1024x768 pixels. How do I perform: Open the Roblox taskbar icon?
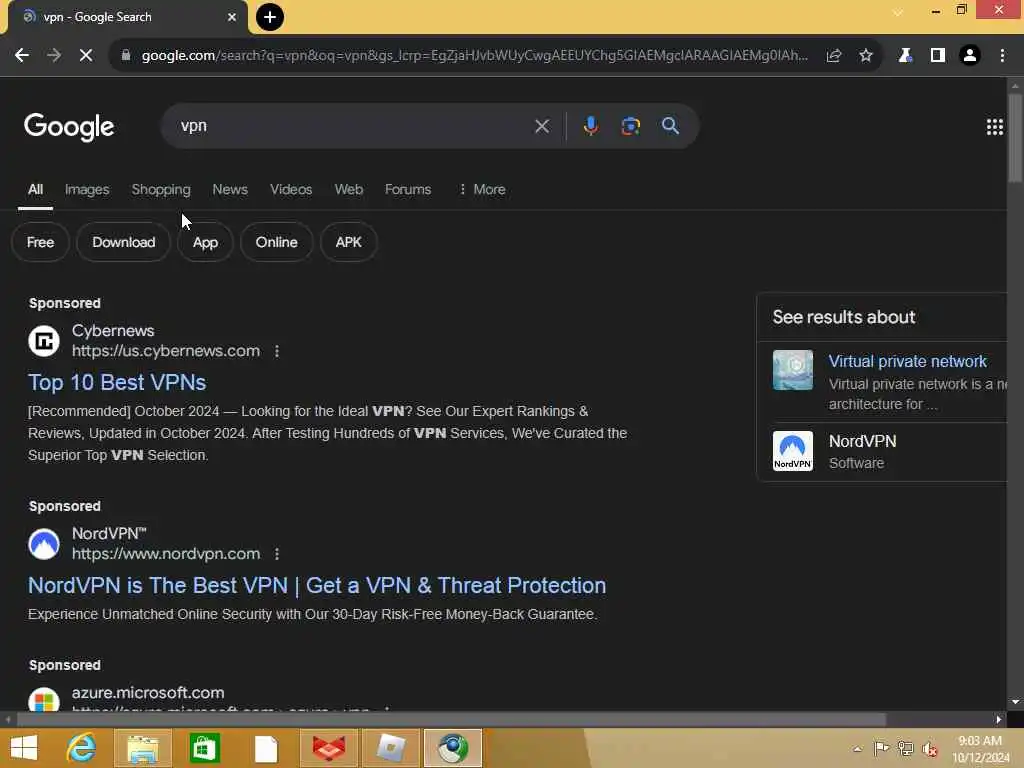tap(391, 748)
